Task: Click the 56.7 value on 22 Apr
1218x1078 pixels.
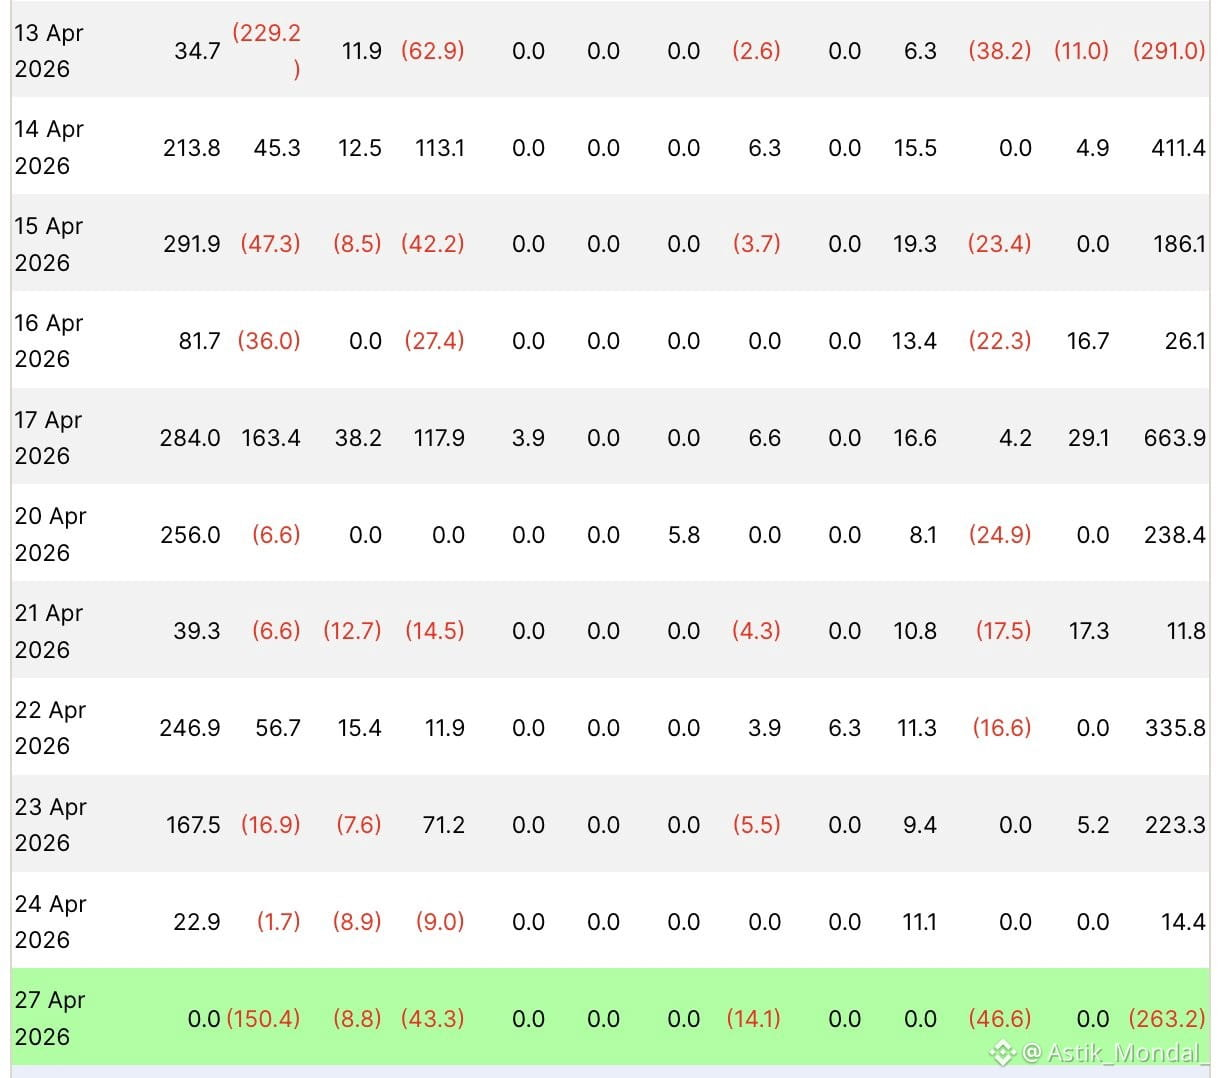Action: (x=278, y=728)
